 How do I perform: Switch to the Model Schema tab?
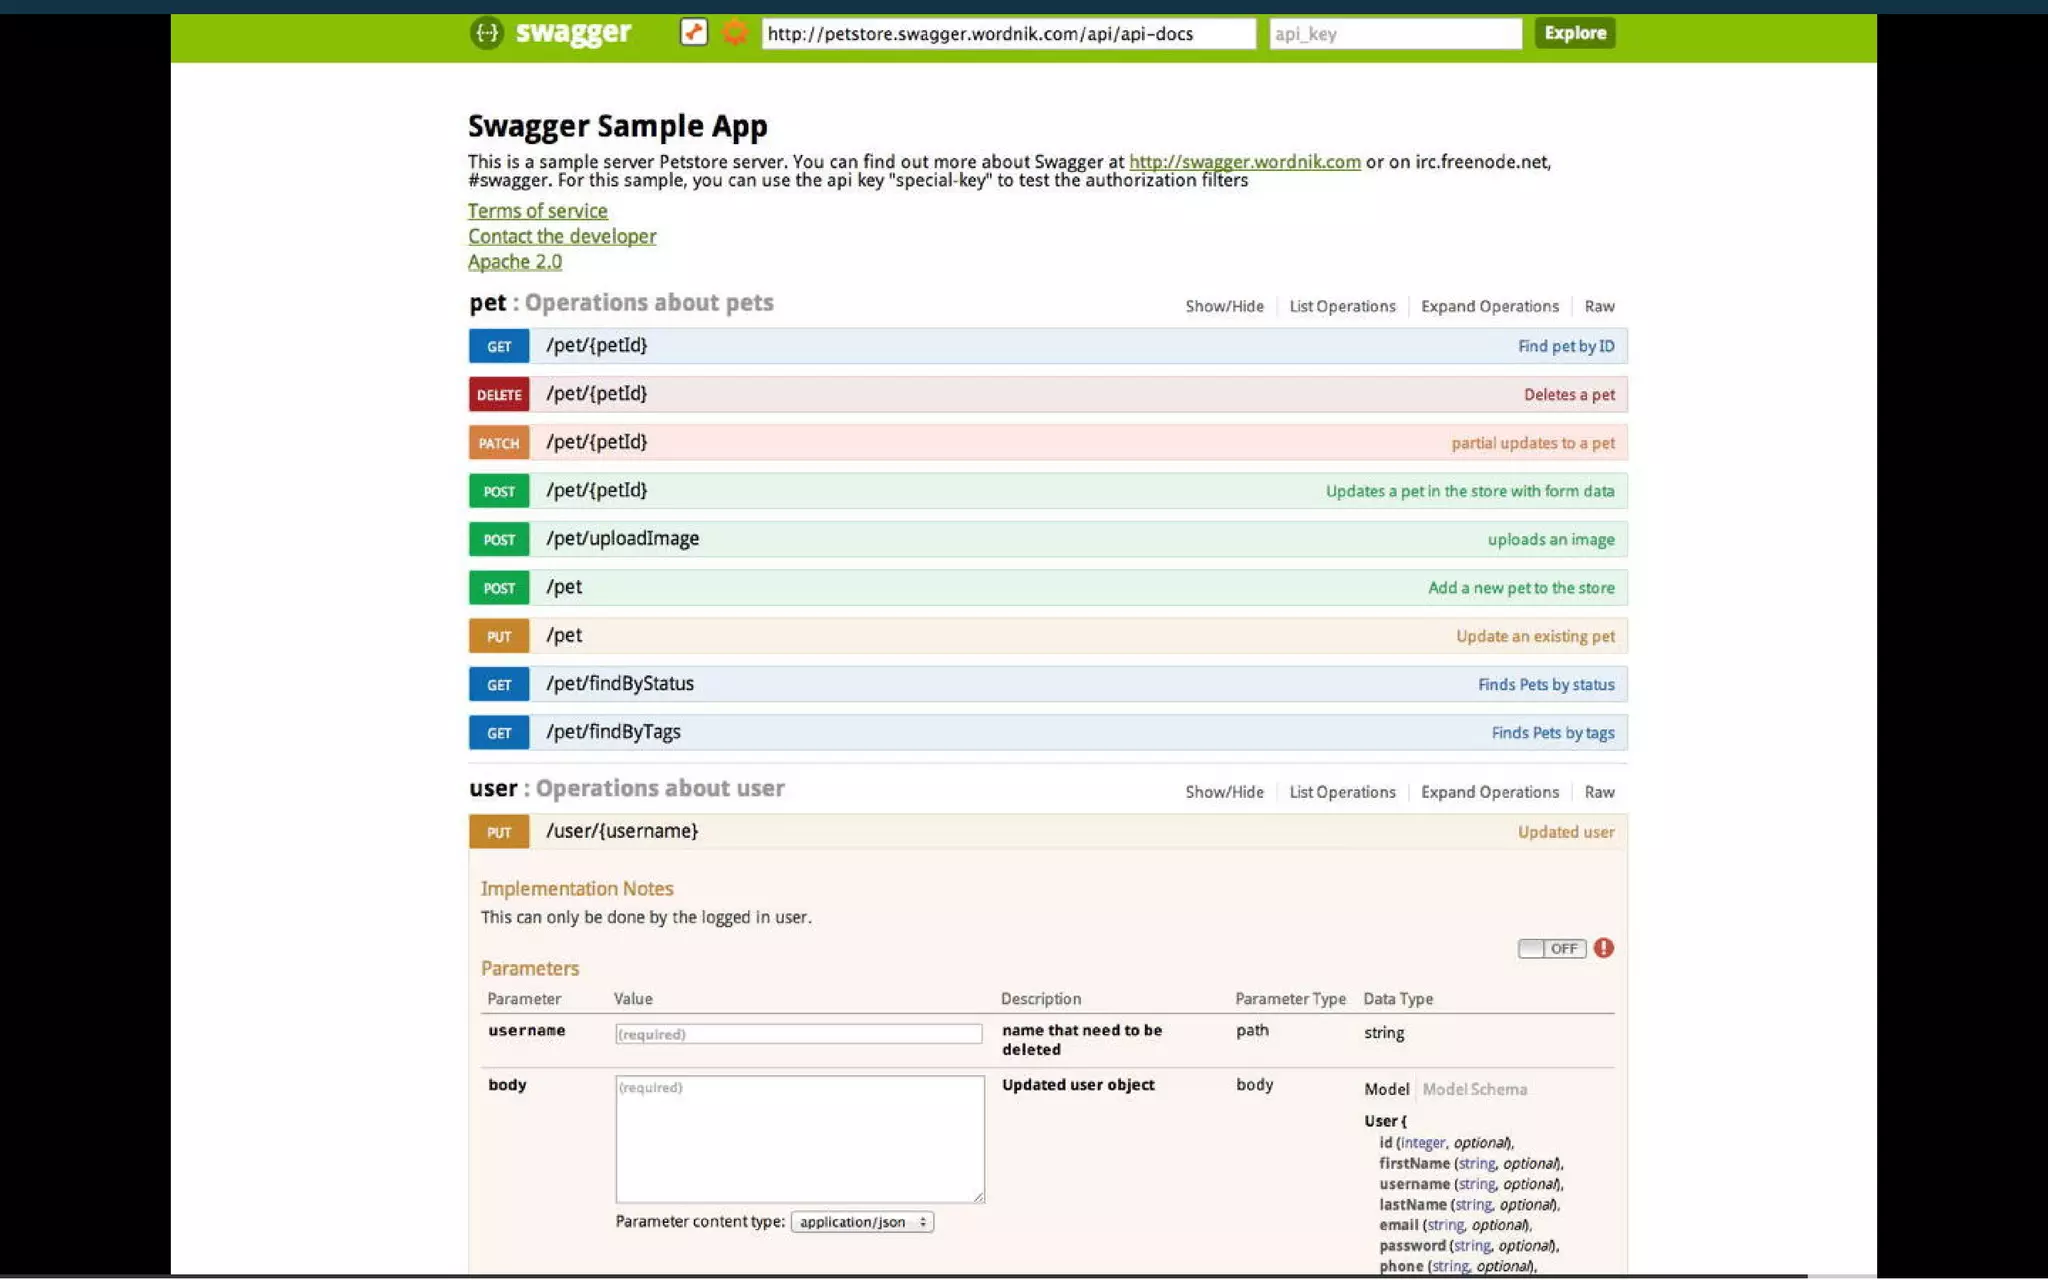pyautogui.click(x=1474, y=1089)
